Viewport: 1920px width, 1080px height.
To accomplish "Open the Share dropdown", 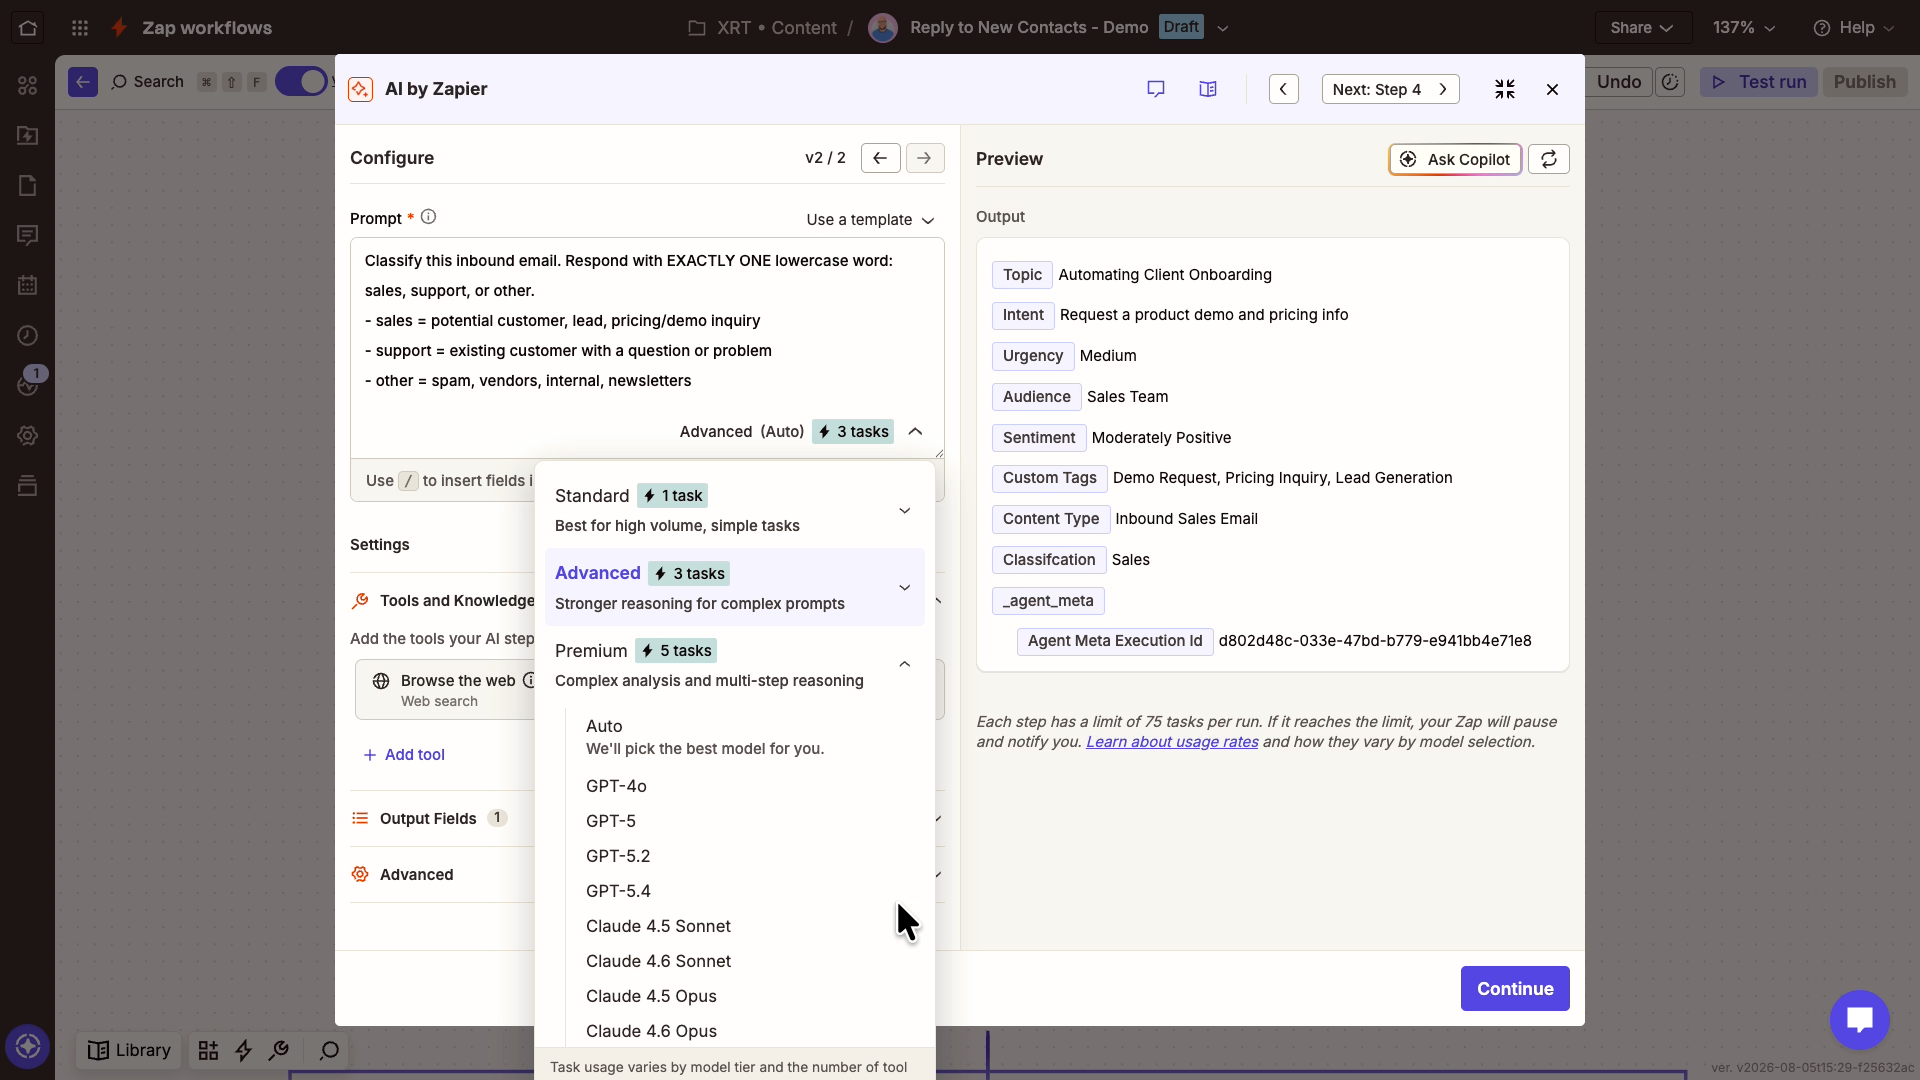I will (1641, 27).
